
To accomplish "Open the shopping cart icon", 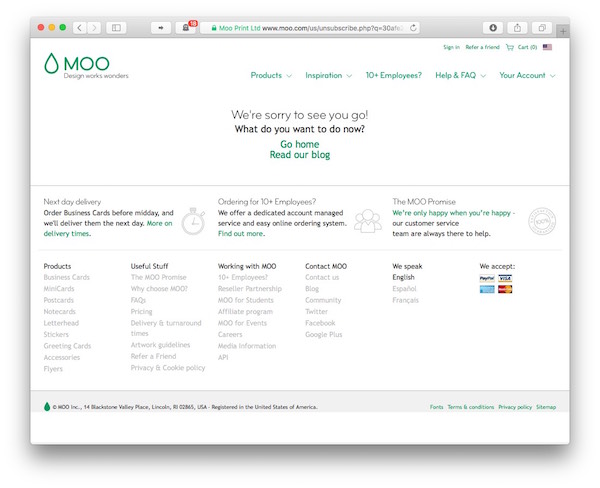I will (510, 47).
